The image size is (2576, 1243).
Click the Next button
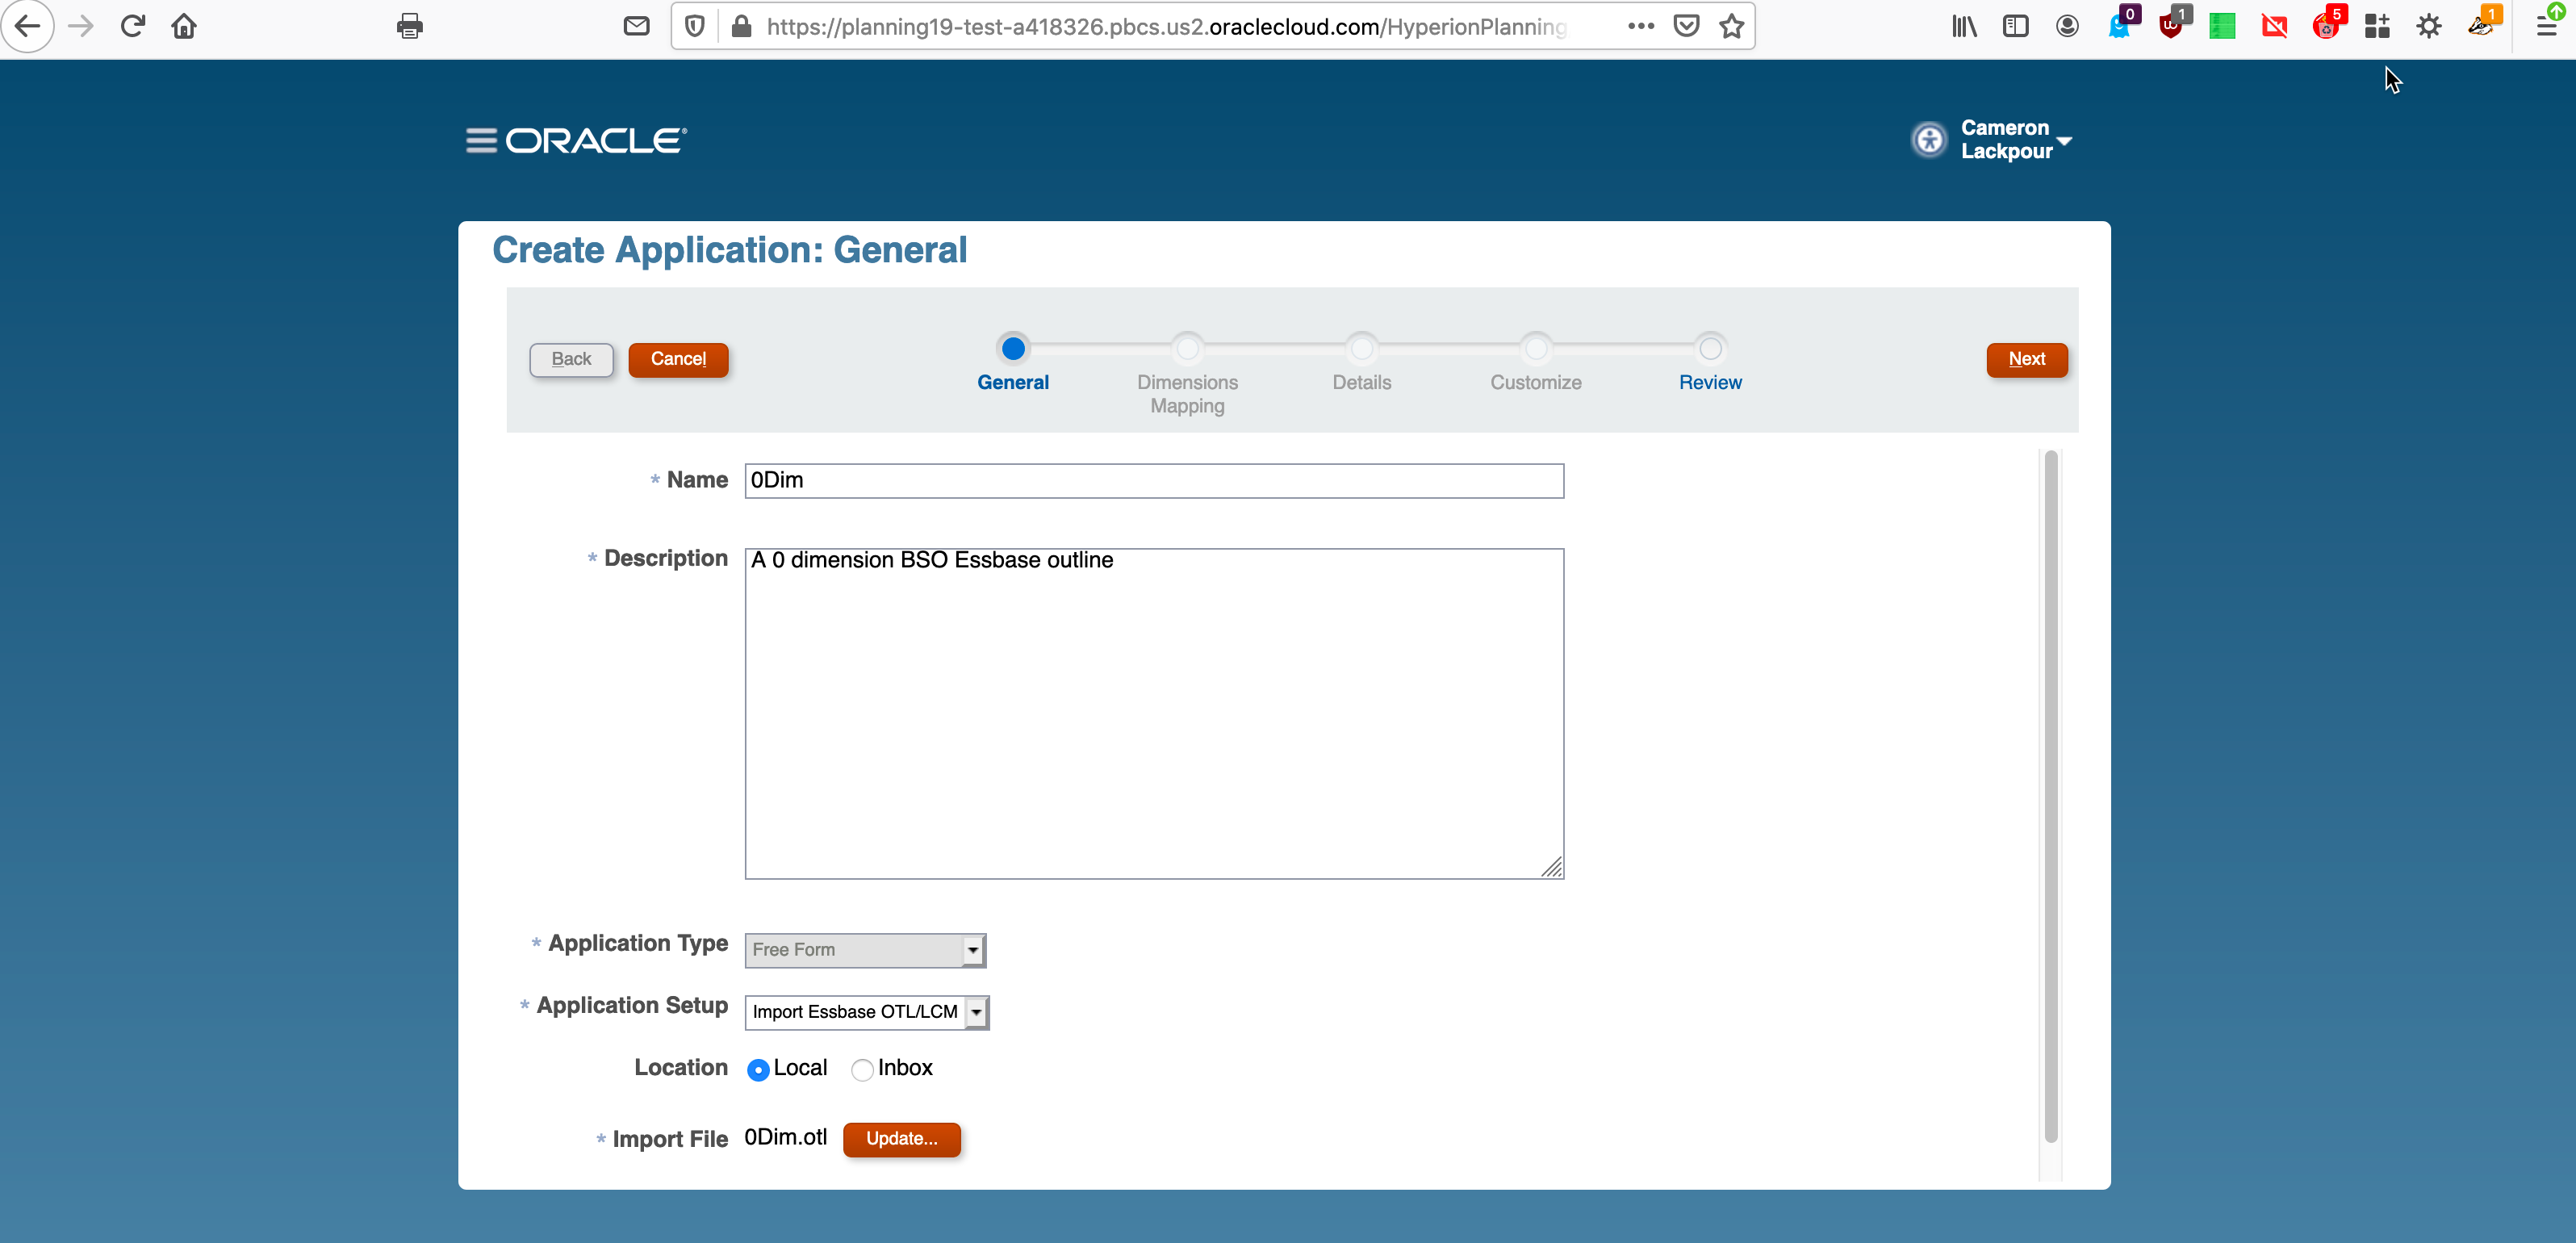pos(2026,358)
